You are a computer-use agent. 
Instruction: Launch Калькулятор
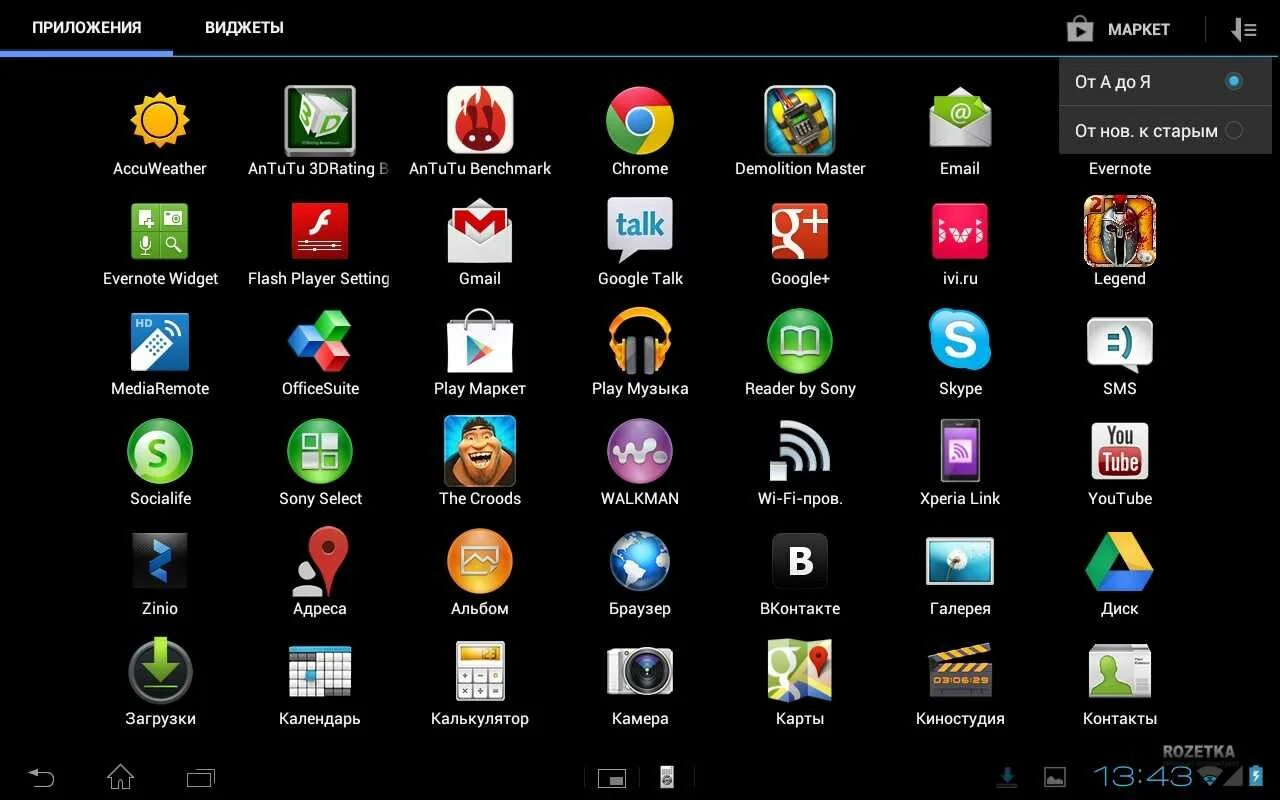click(480, 671)
